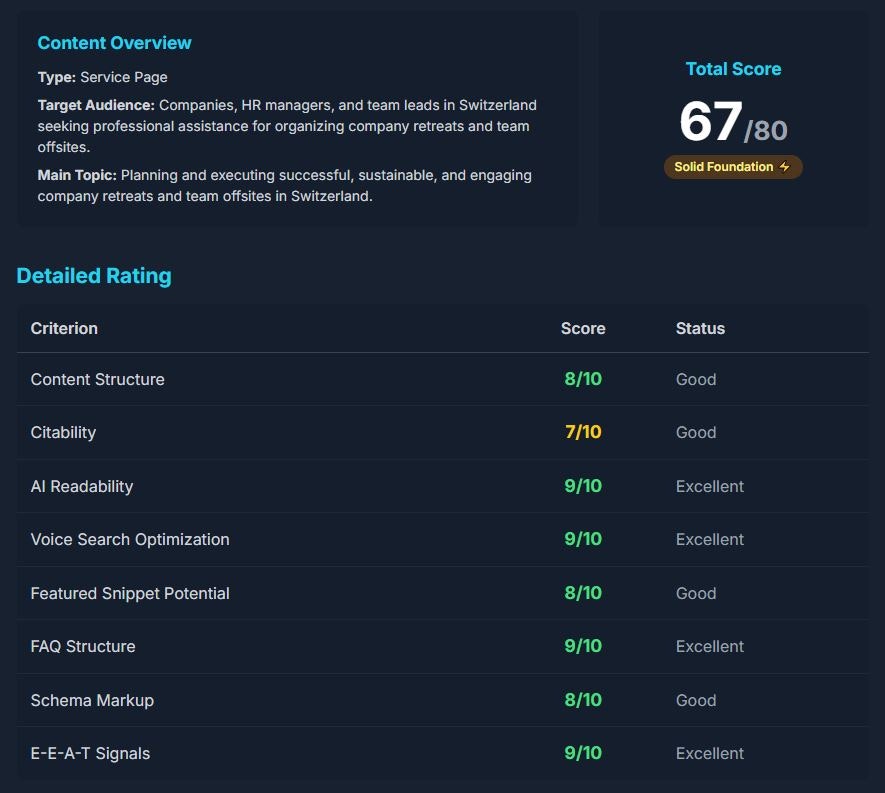The image size is (885, 793).
Task: Click the Score column header
Action: pos(583,328)
